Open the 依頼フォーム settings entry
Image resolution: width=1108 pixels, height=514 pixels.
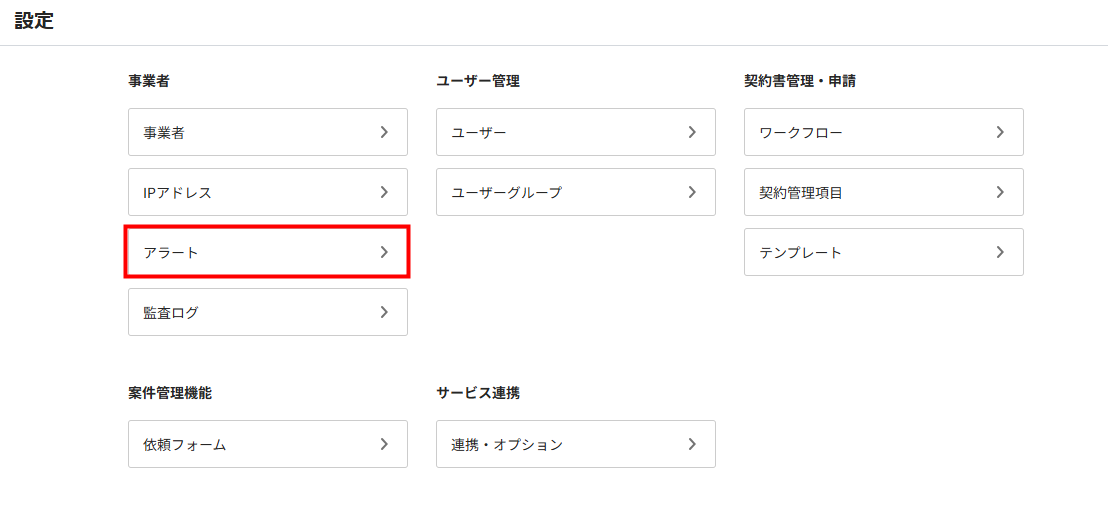pyautogui.click(x=268, y=444)
